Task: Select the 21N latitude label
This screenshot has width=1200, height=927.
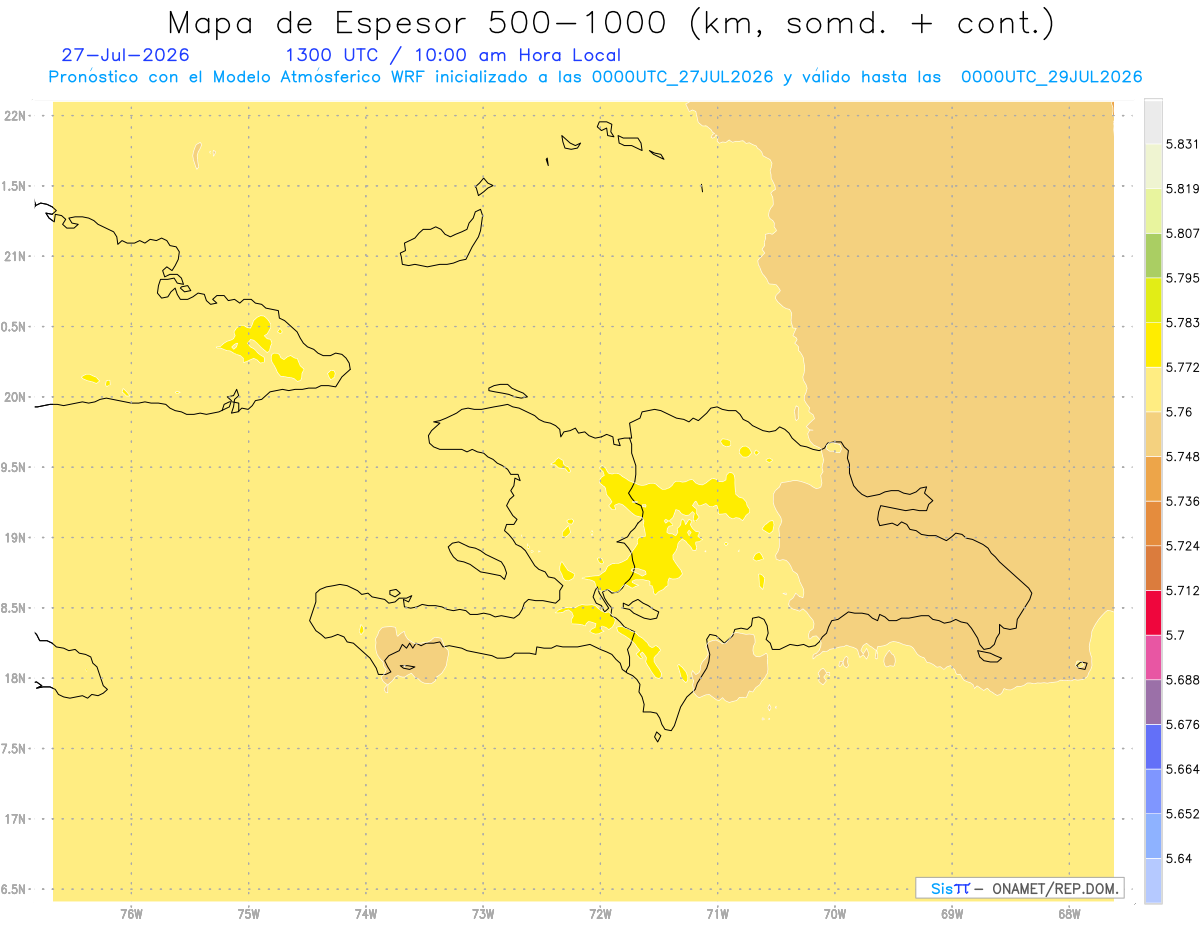Action: pos(14,256)
